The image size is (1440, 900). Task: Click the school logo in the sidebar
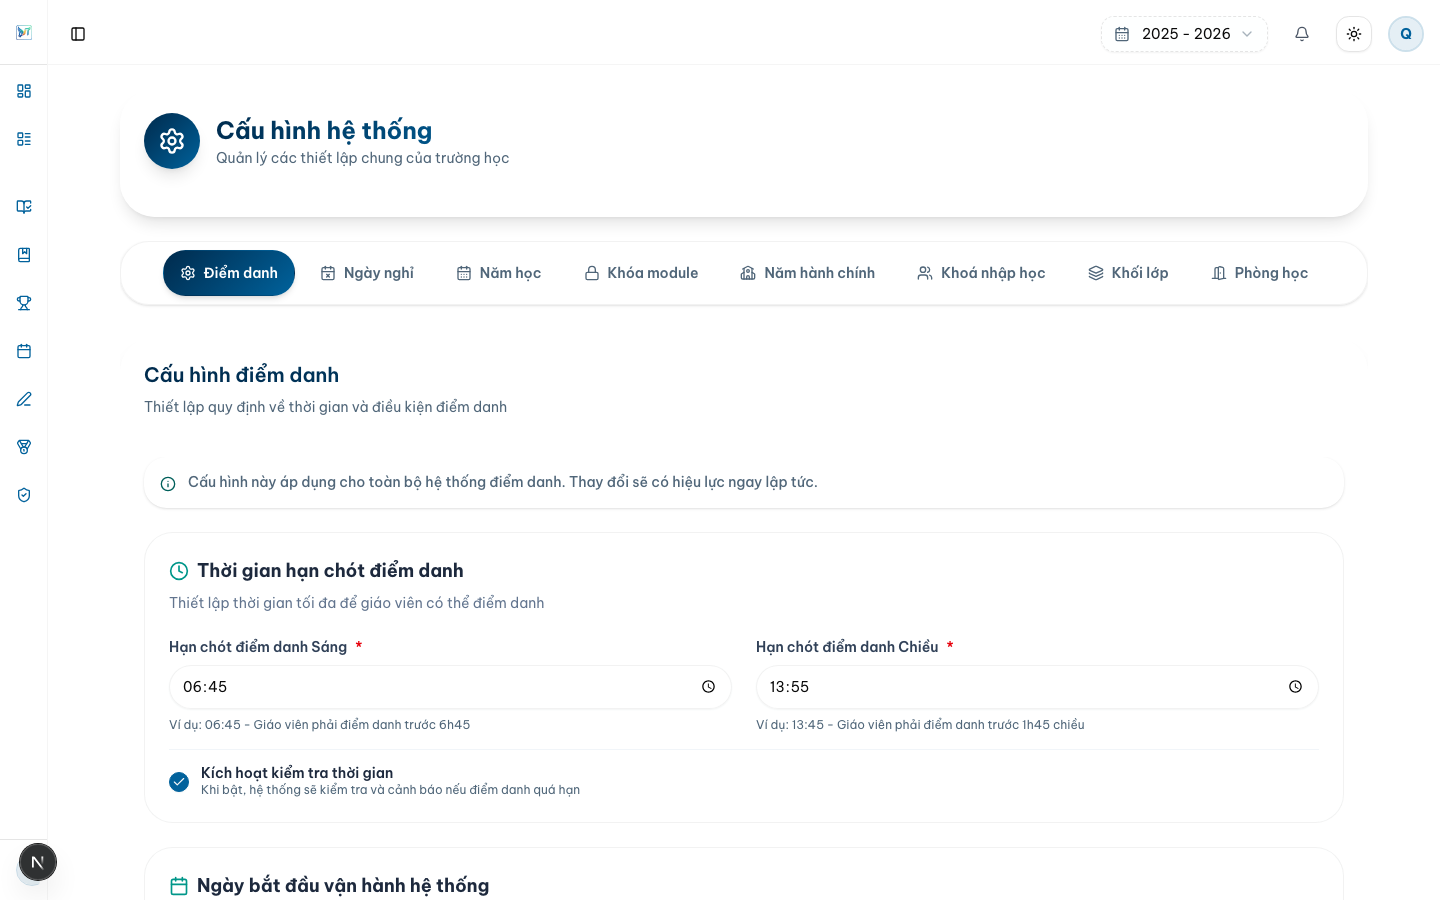click(x=24, y=33)
